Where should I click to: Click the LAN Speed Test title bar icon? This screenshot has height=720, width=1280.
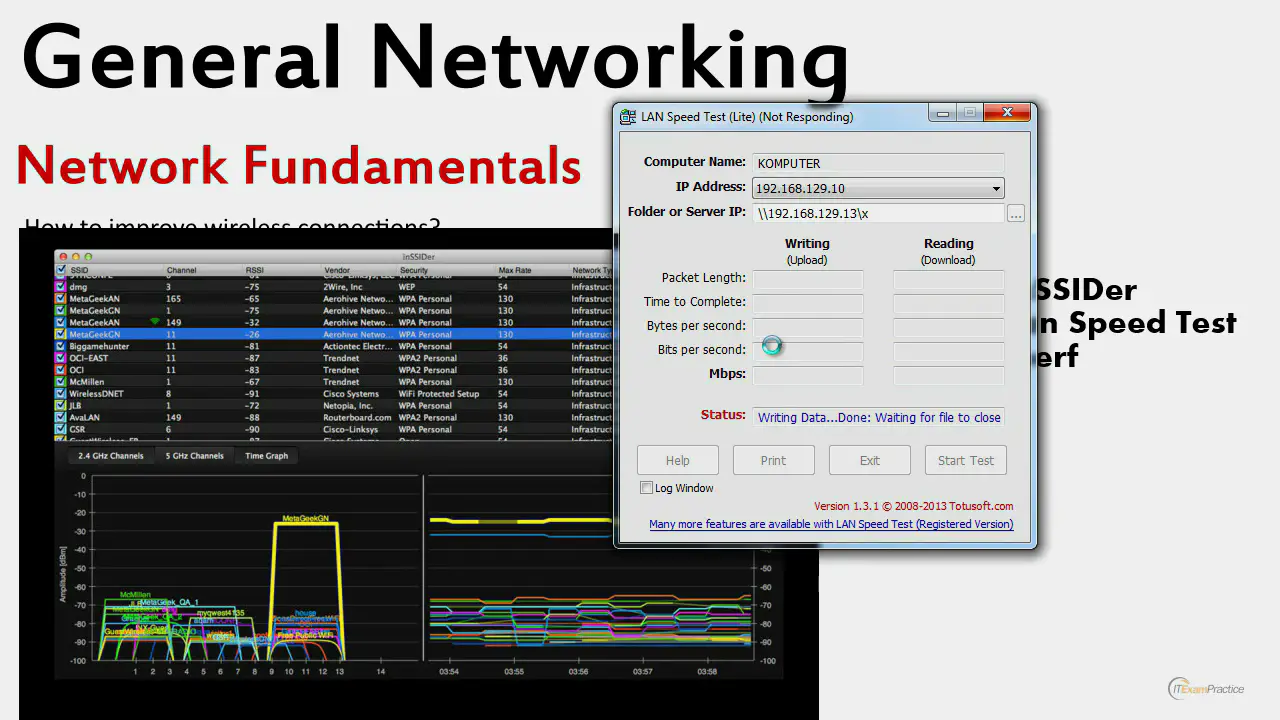(x=628, y=117)
